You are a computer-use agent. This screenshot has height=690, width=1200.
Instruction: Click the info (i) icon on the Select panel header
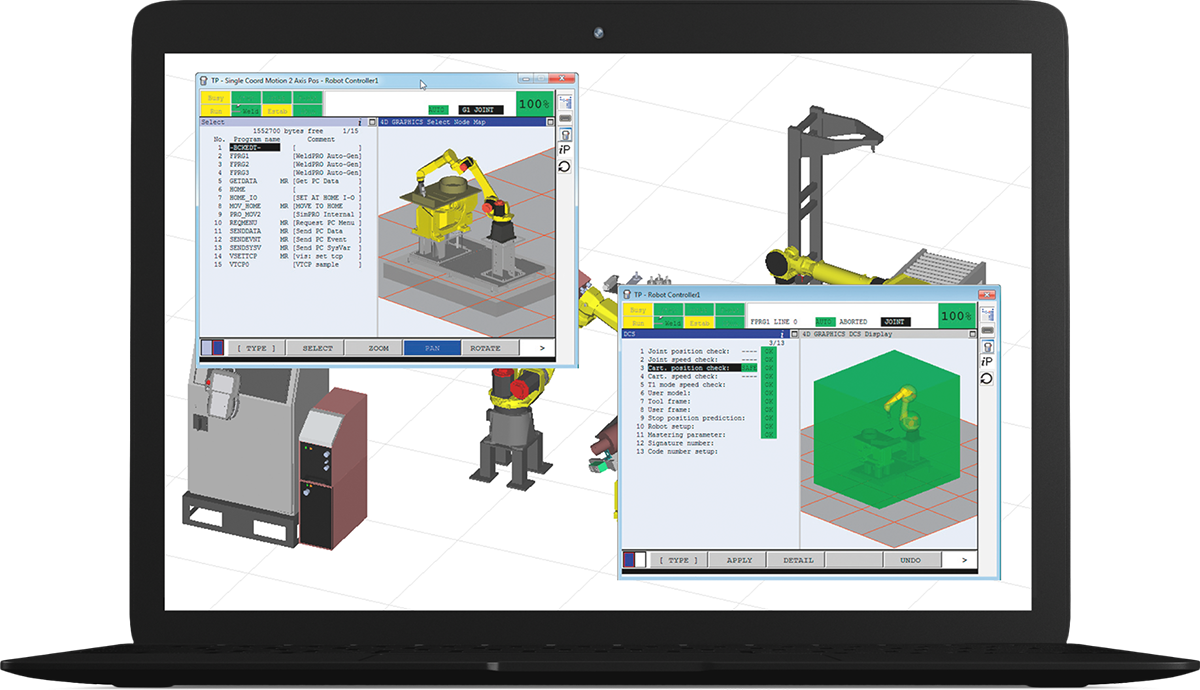click(360, 121)
